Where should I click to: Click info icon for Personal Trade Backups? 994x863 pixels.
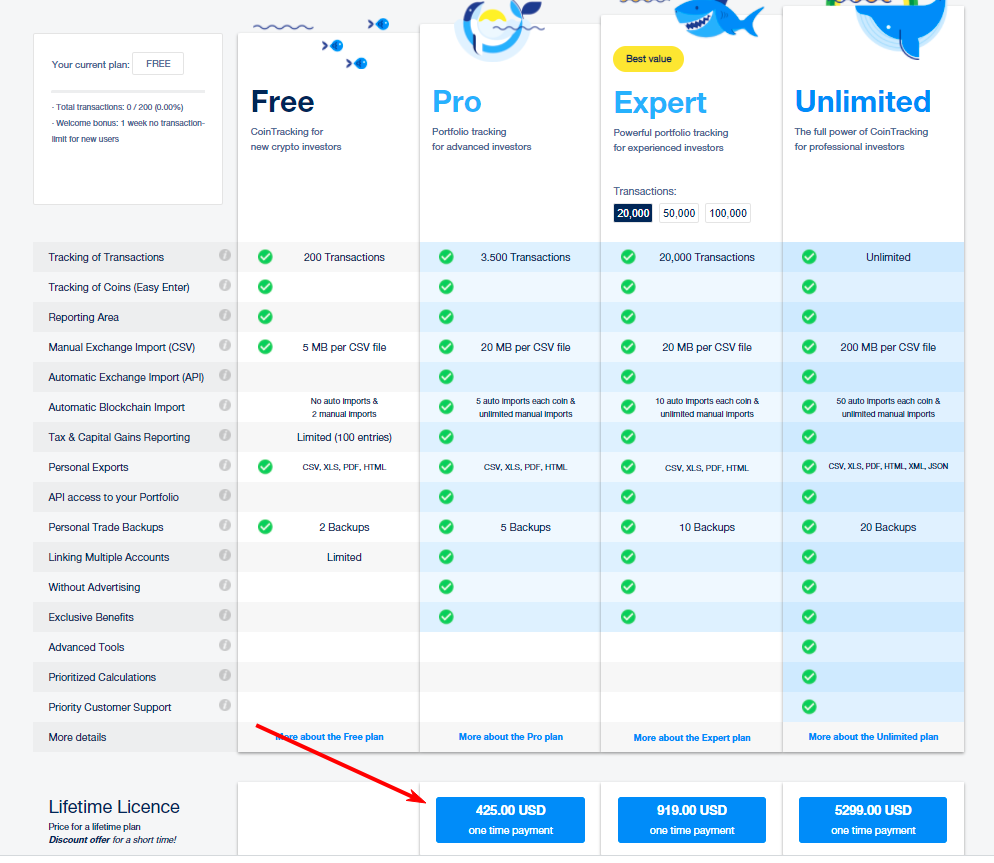pos(224,525)
